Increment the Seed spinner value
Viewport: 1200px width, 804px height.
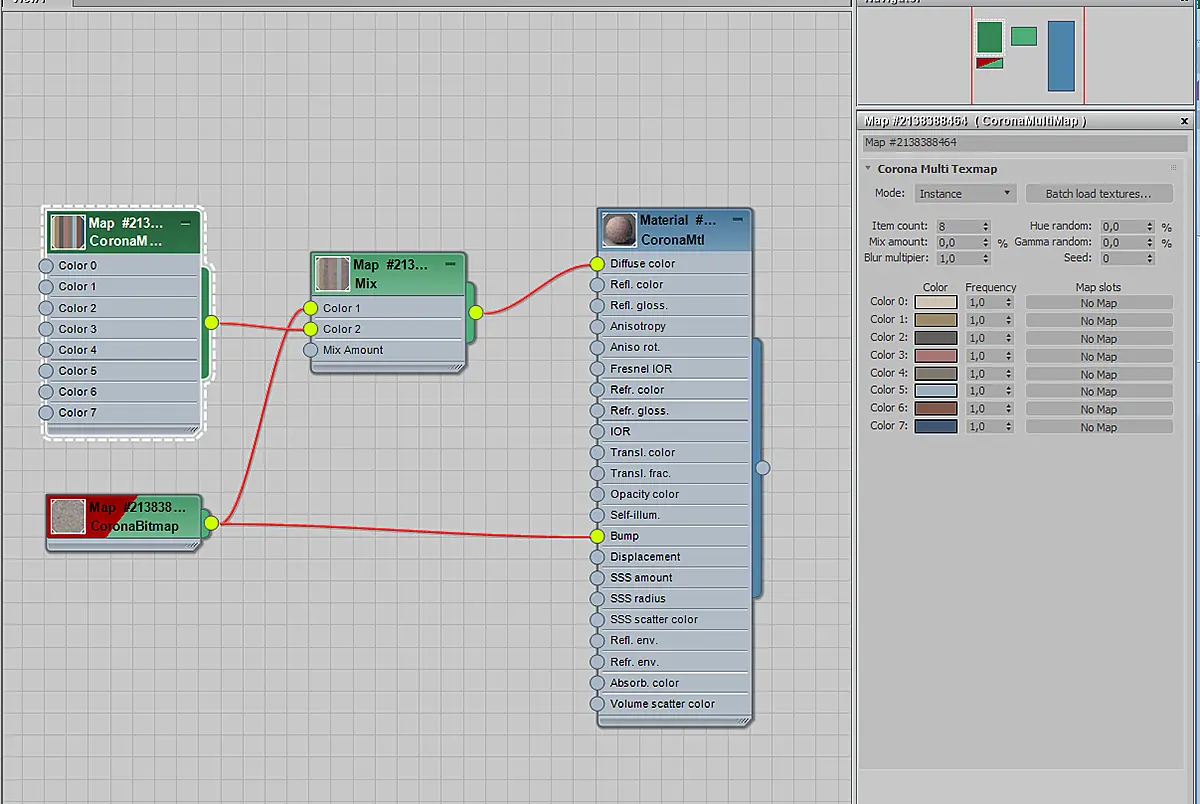1150,255
